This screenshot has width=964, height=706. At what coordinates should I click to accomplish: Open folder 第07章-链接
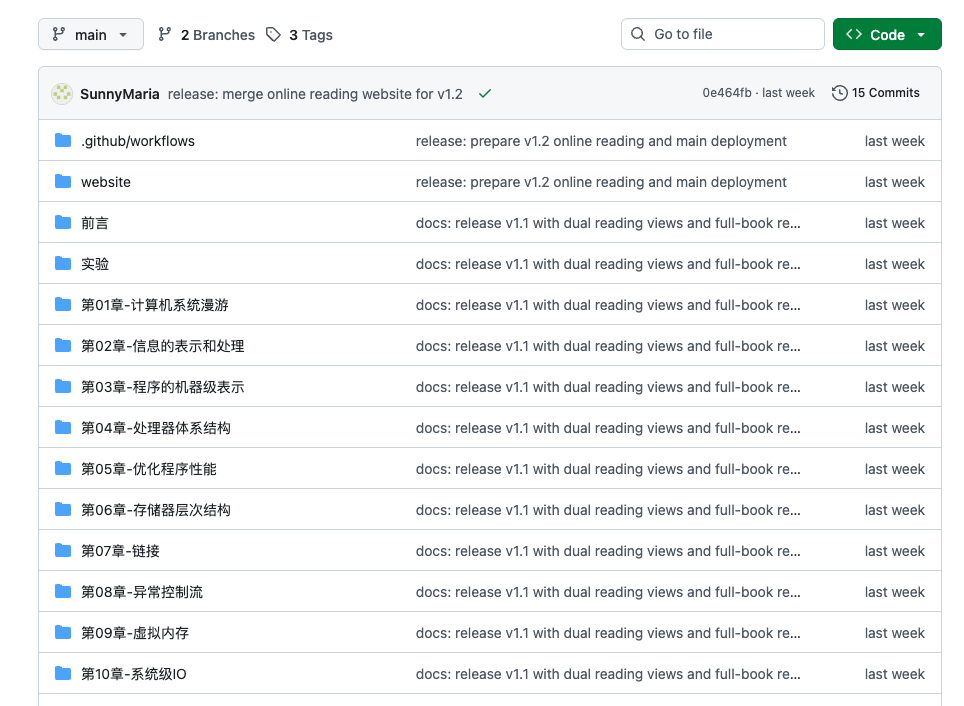pyautogui.click(x=120, y=551)
